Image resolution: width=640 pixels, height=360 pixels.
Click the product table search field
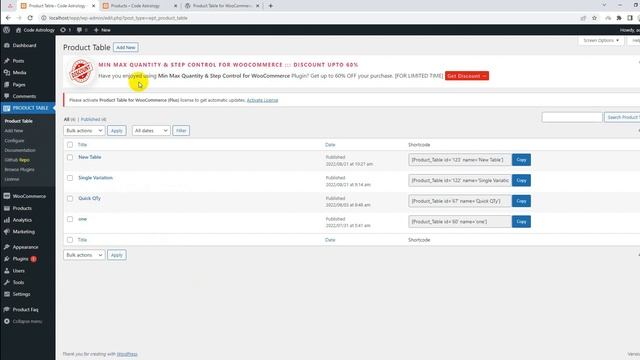pos(572,118)
